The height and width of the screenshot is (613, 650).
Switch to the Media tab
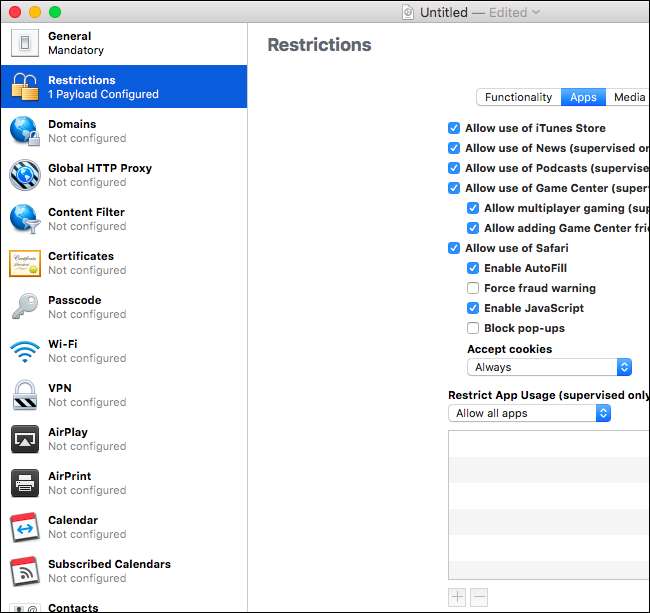tap(628, 97)
